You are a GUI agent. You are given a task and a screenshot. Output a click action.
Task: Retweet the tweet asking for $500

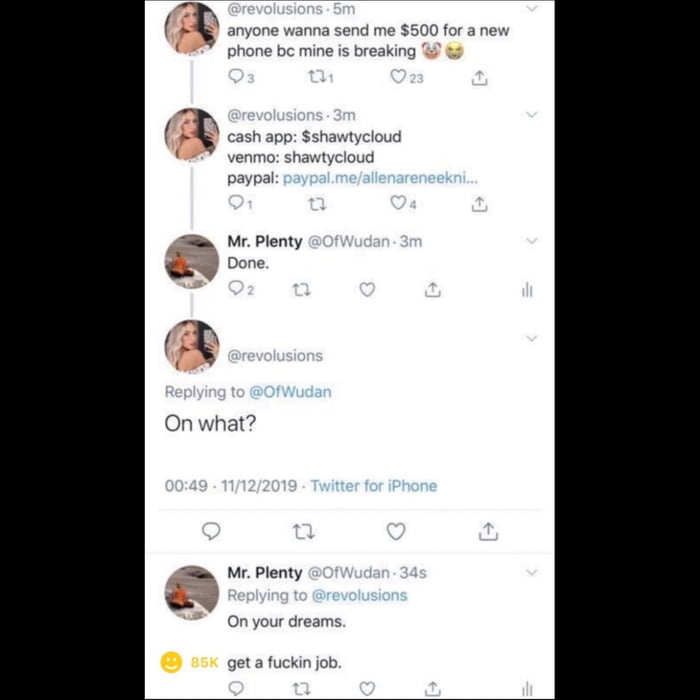click(314, 77)
